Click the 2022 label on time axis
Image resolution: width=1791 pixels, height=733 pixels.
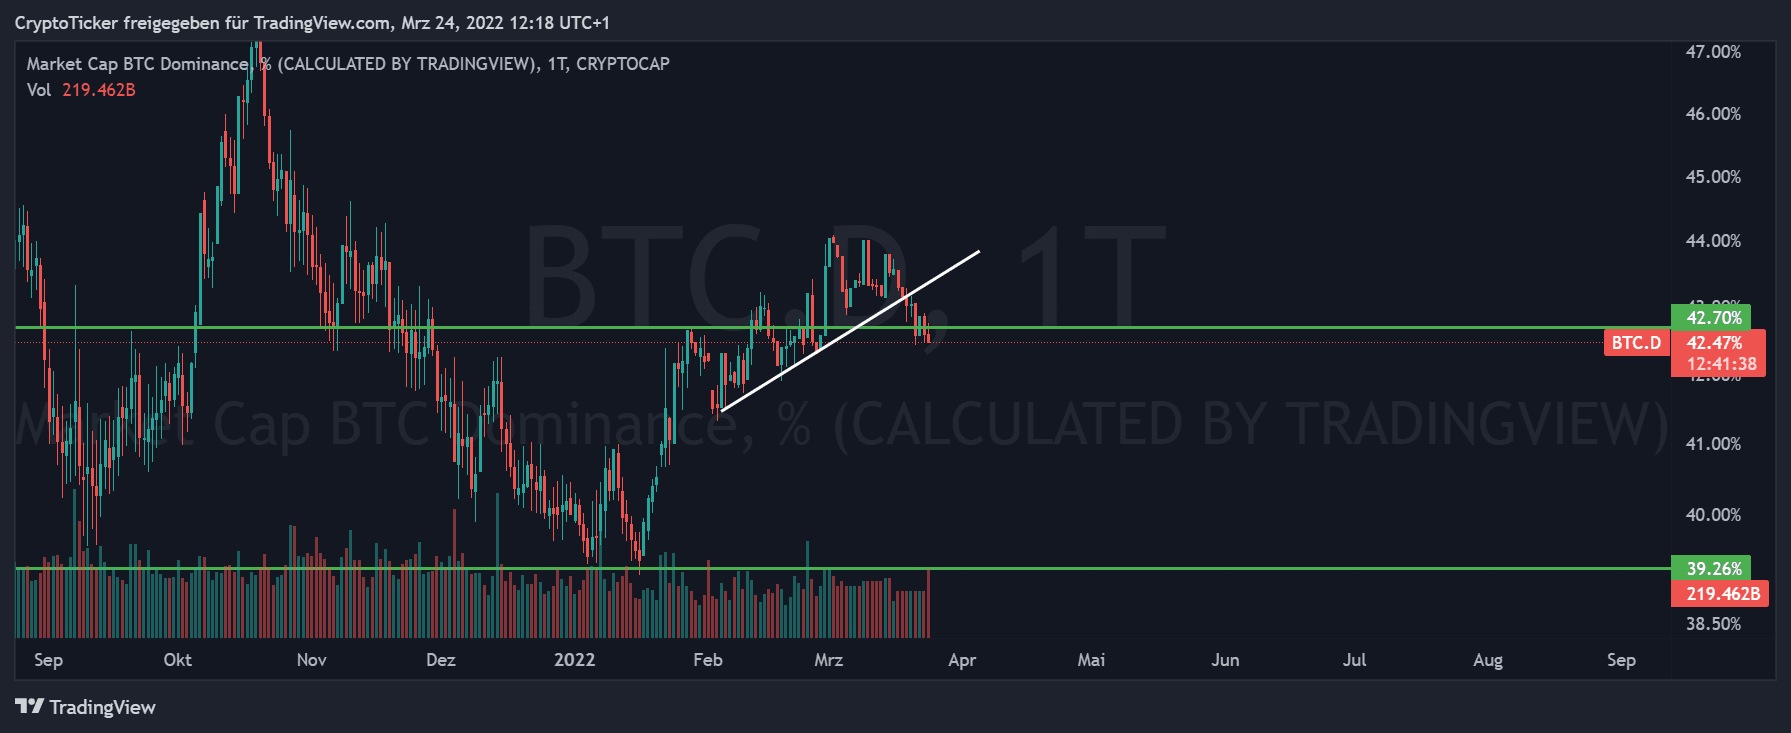coord(574,660)
